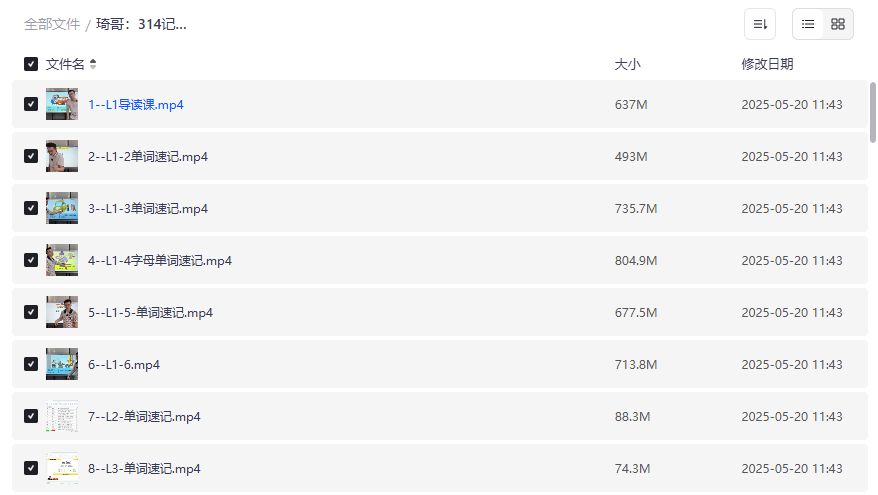Deselect the 7--L2-单词速记.mp4 checkbox

click(31, 416)
